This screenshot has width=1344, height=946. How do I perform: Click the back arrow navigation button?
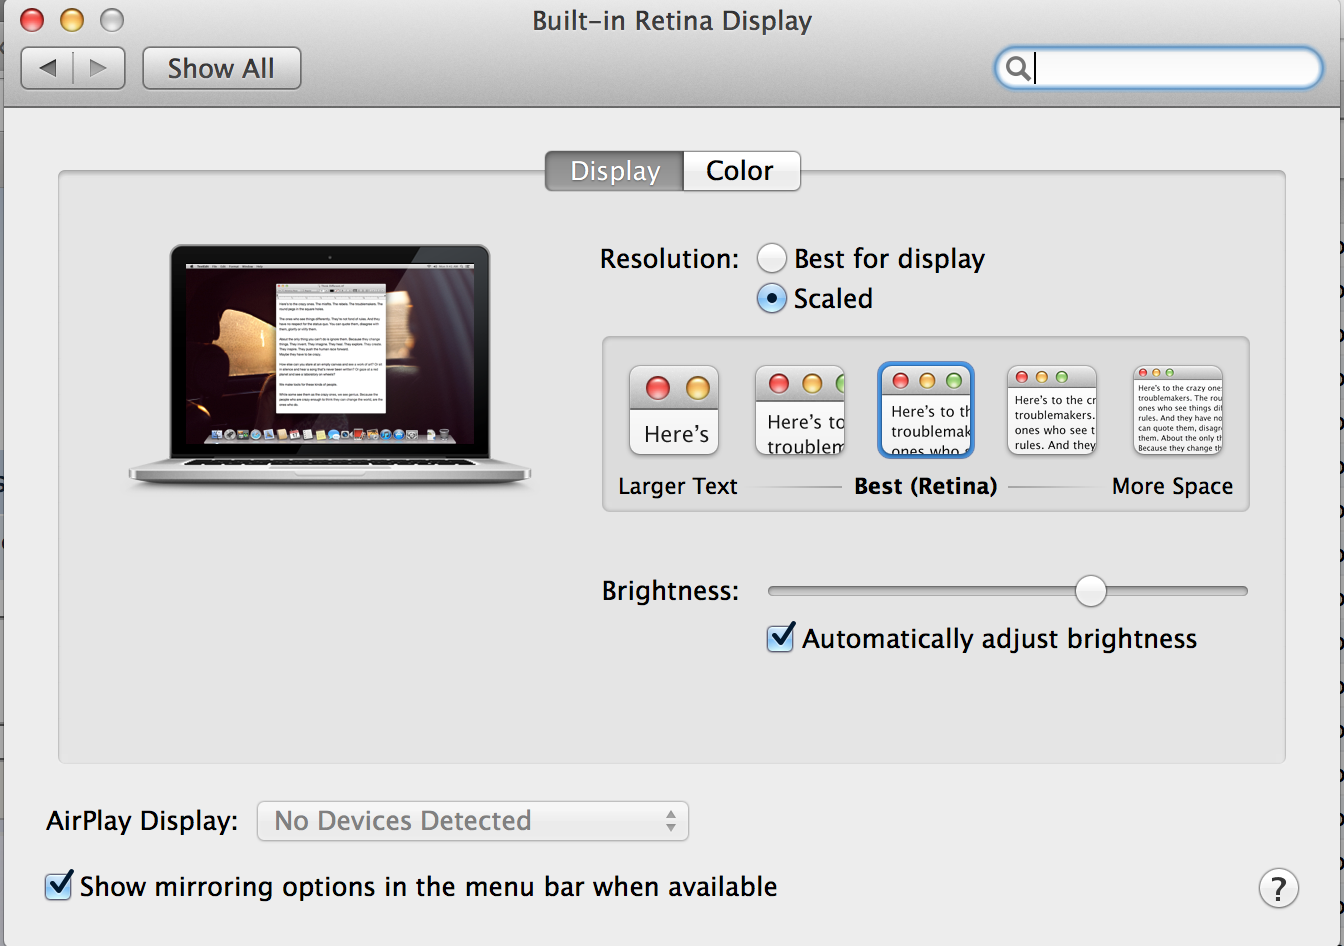(47, 68)
